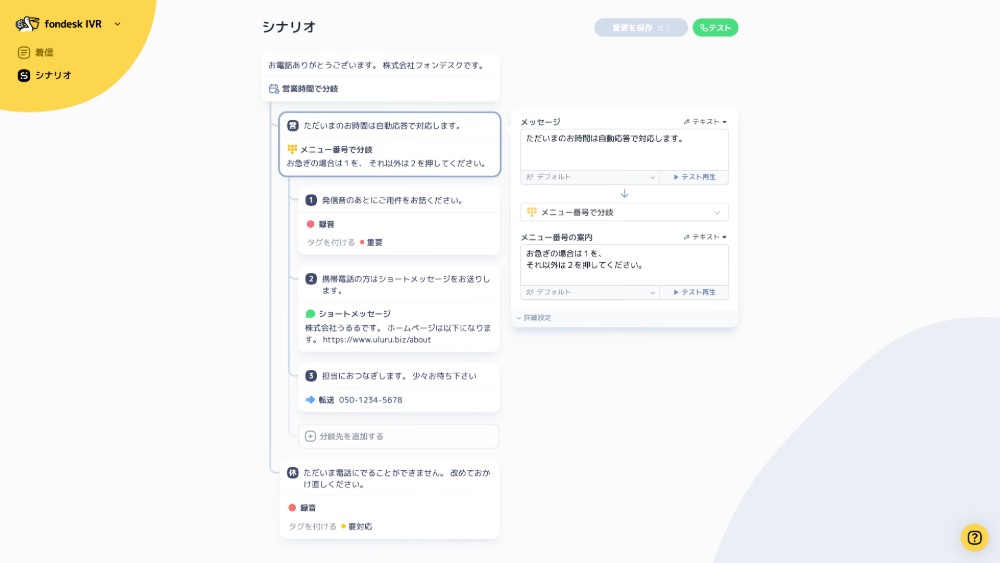The width and height of the screenshot is (1000, 563).
Task: Open the メニュー番号で分岐 action dropdown
Action: point(624,212)
